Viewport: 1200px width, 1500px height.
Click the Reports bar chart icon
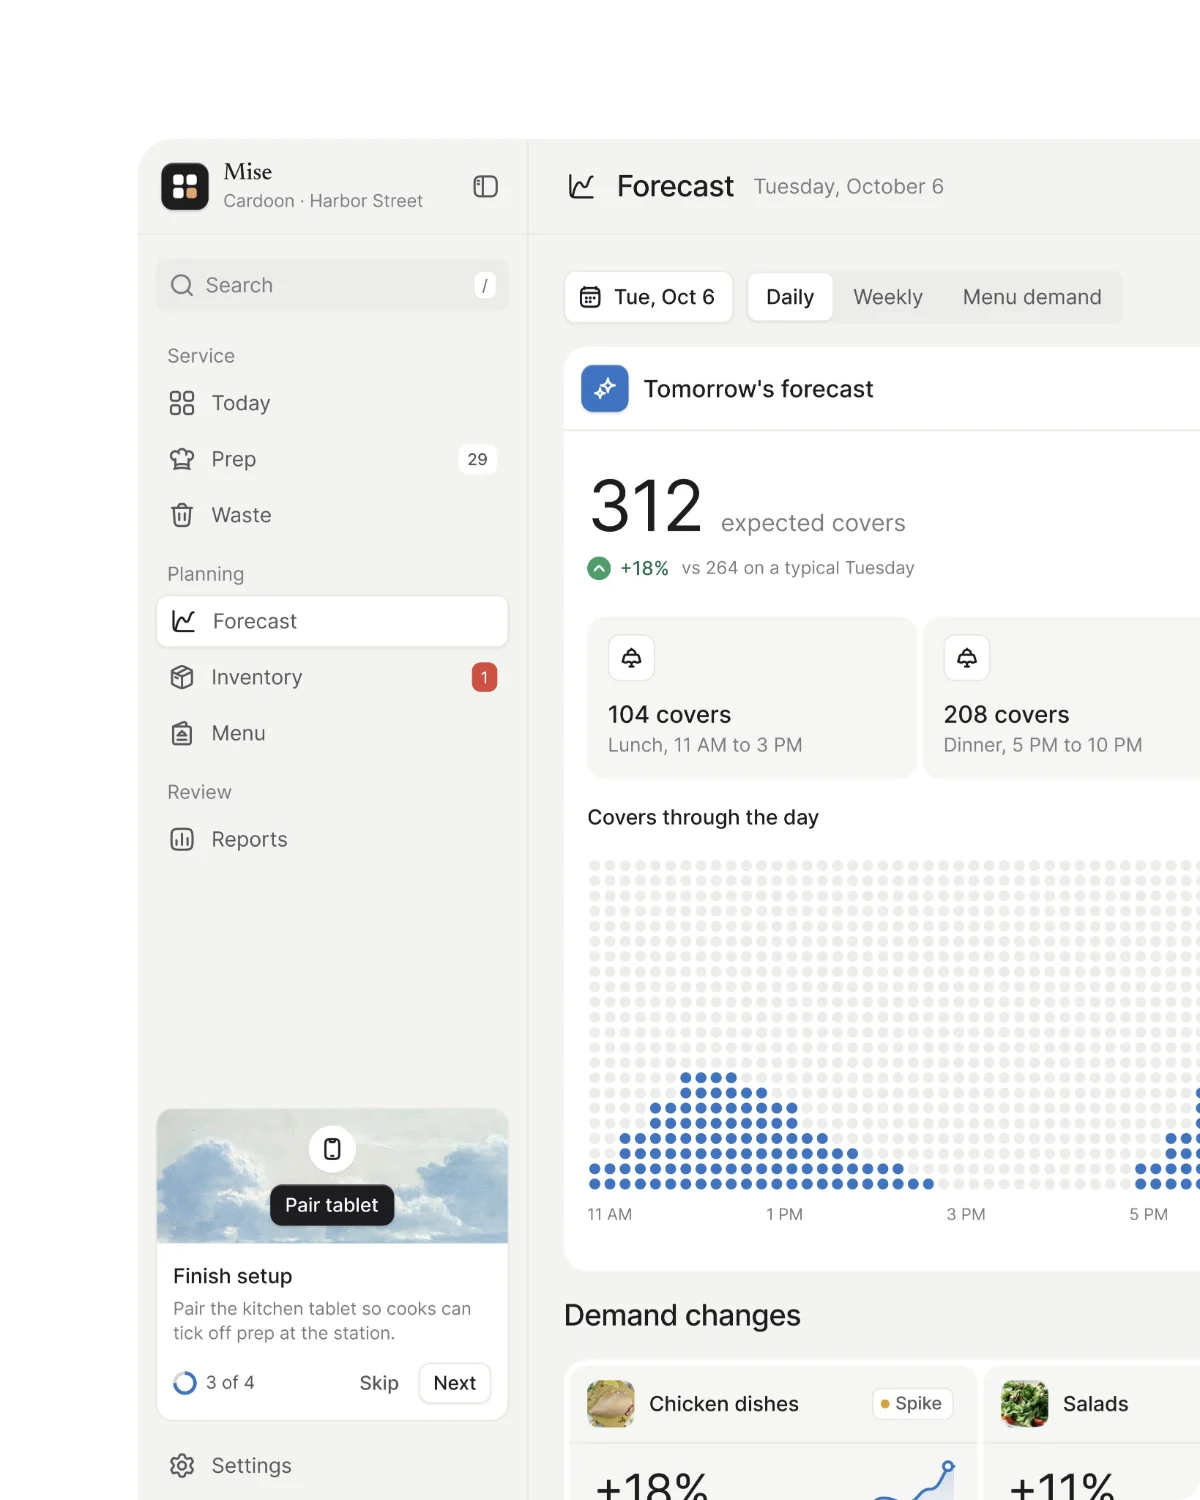coord(182,839)
